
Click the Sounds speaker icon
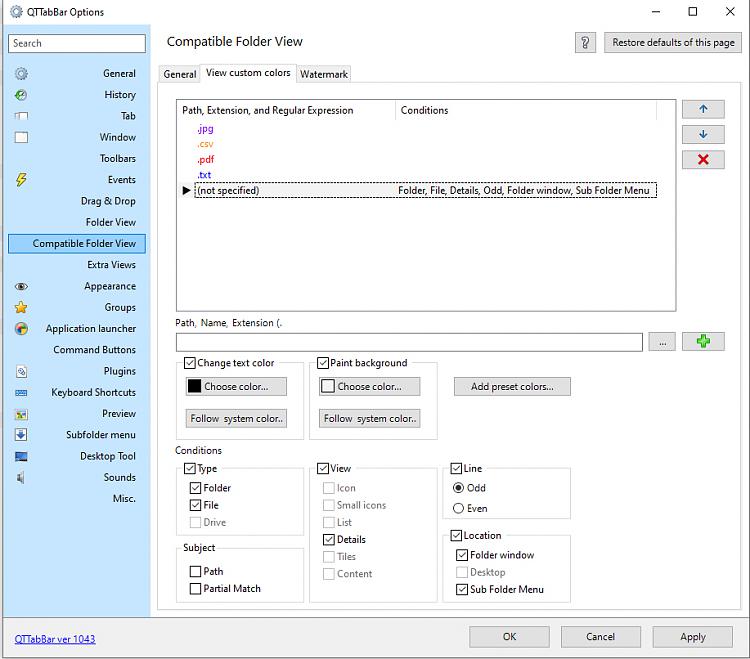pos(21,477)
